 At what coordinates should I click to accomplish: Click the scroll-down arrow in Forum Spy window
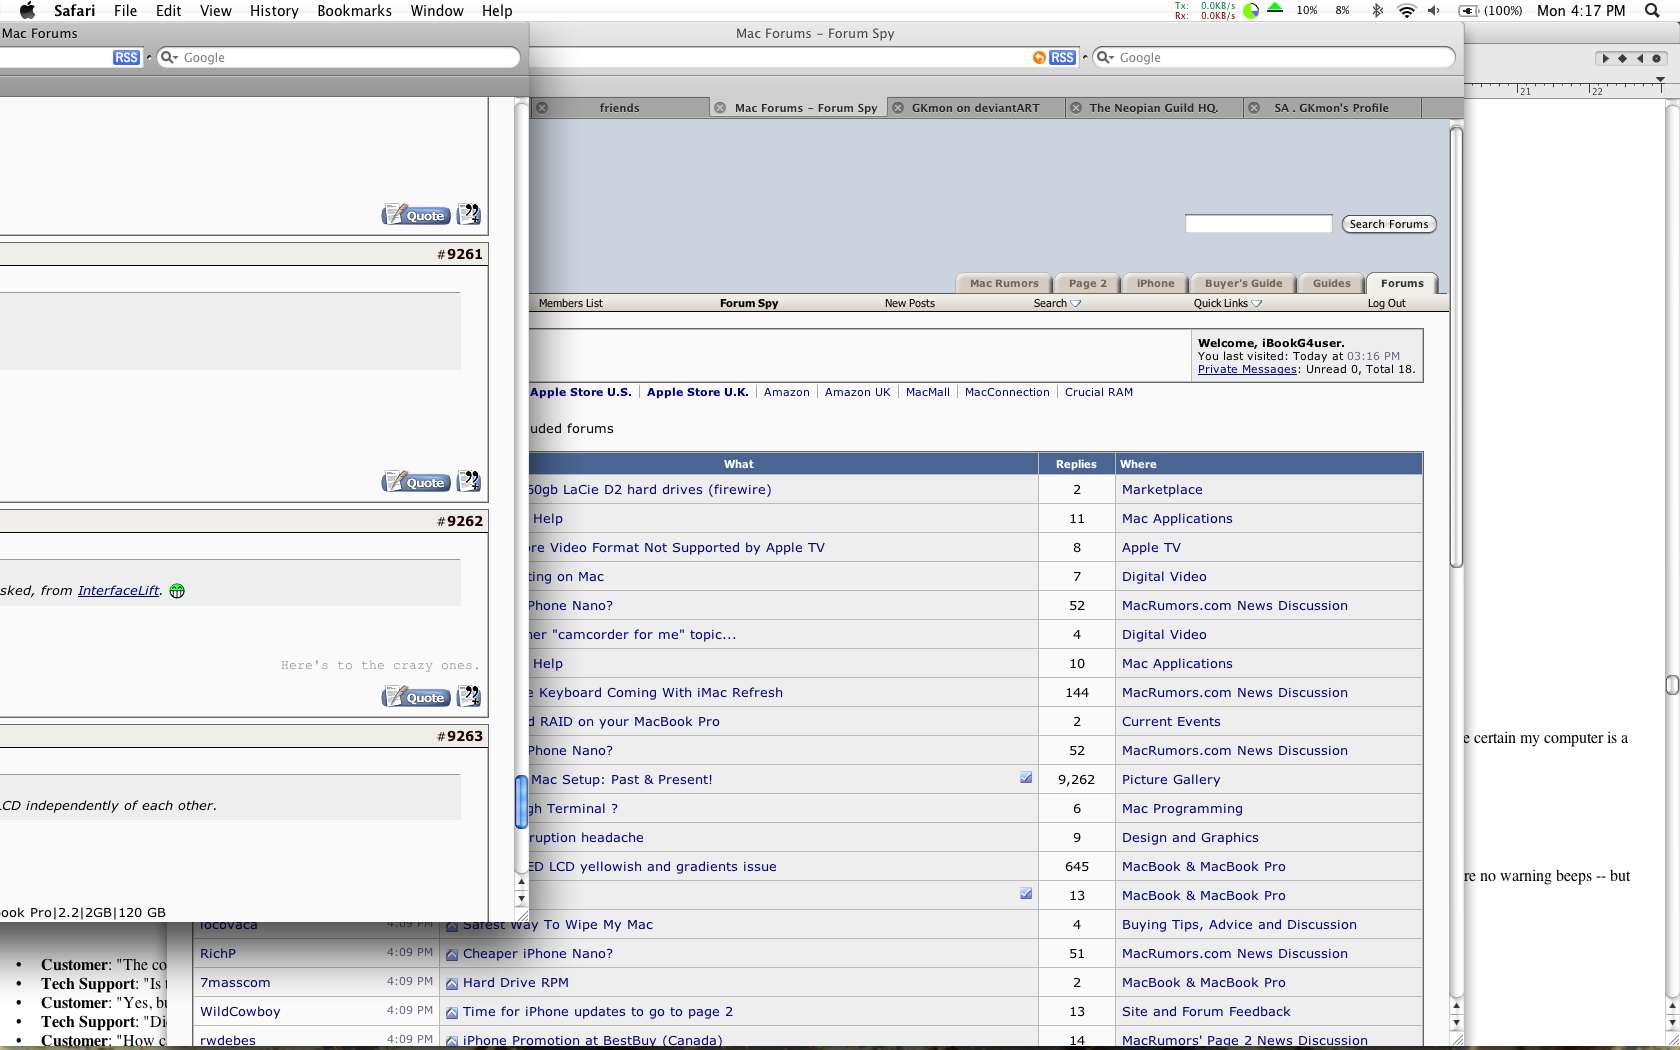pos(1456,1023)
